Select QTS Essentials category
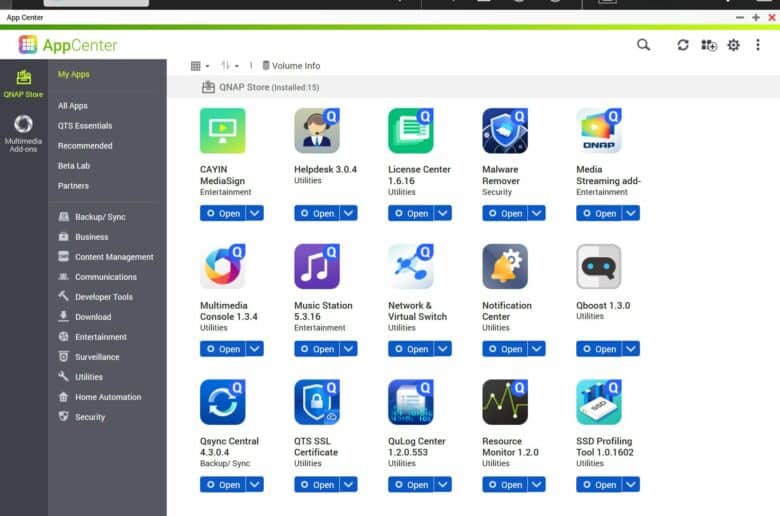780x516 pixels. pyautogui.click(x=85, y=125)
